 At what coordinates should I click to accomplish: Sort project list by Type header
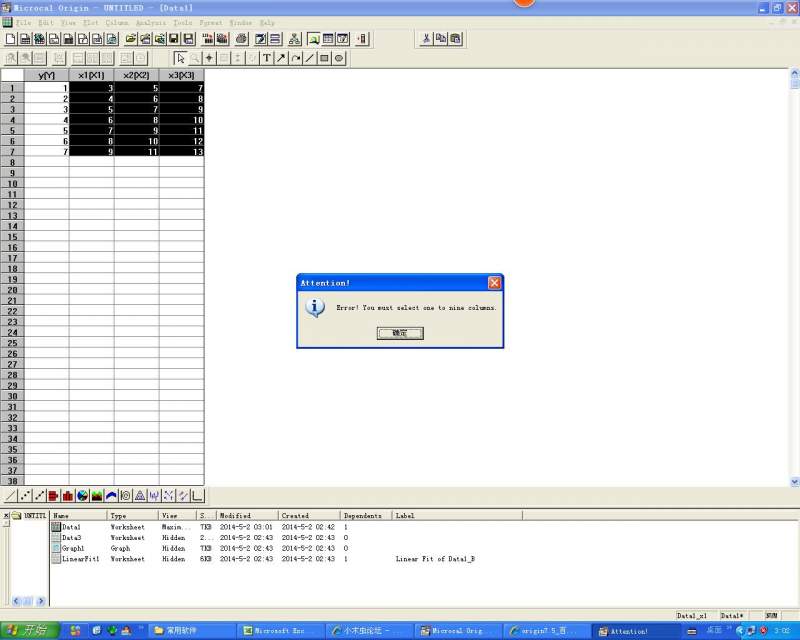[133, 515]
